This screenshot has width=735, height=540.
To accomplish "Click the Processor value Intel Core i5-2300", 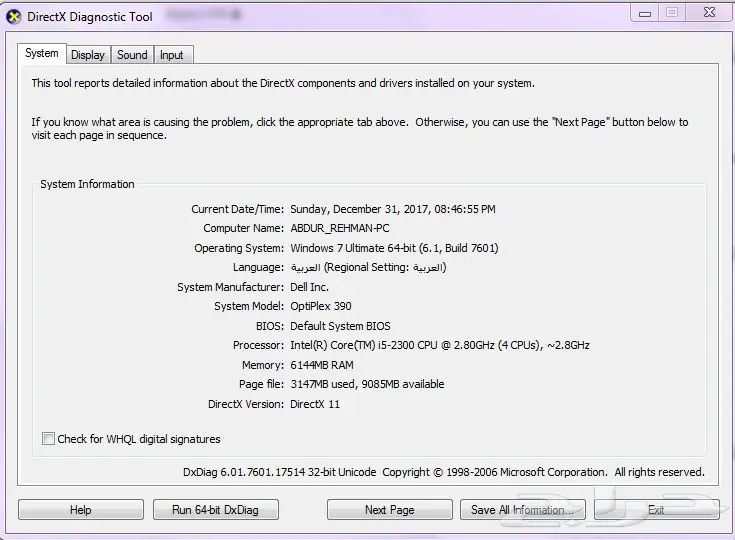I will pos(439,345).
